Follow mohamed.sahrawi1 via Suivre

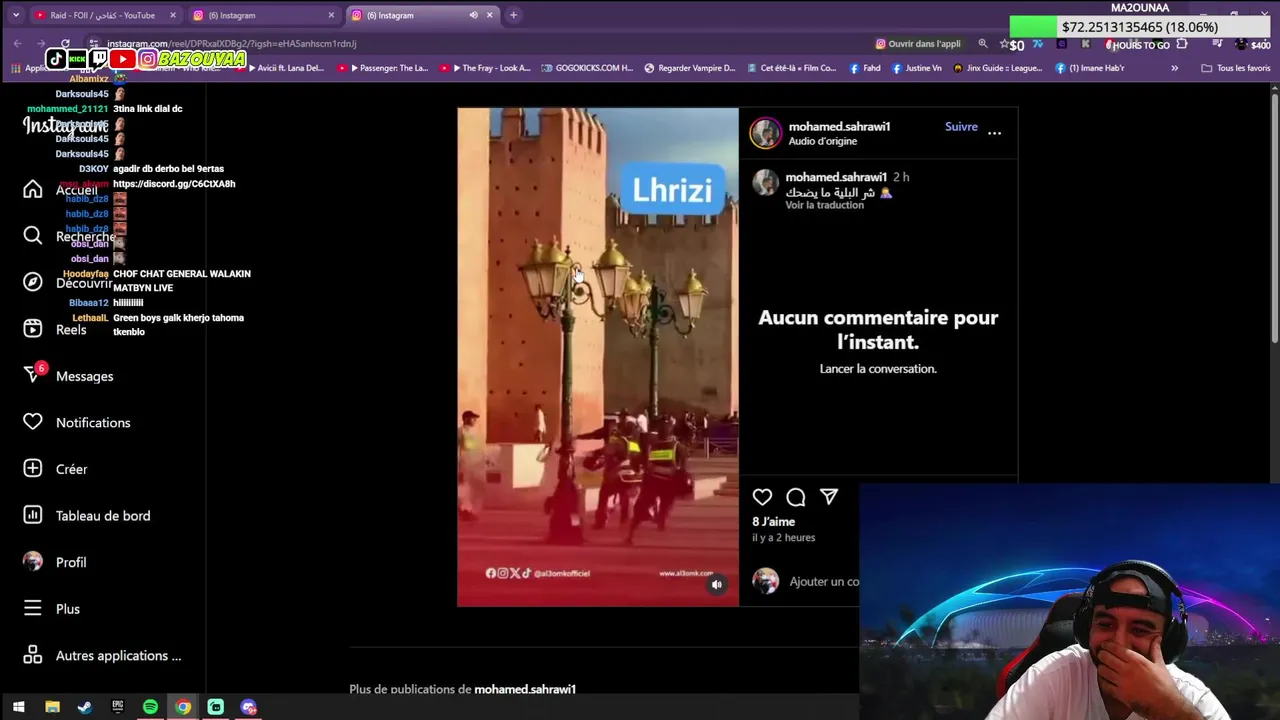(961, 127)
